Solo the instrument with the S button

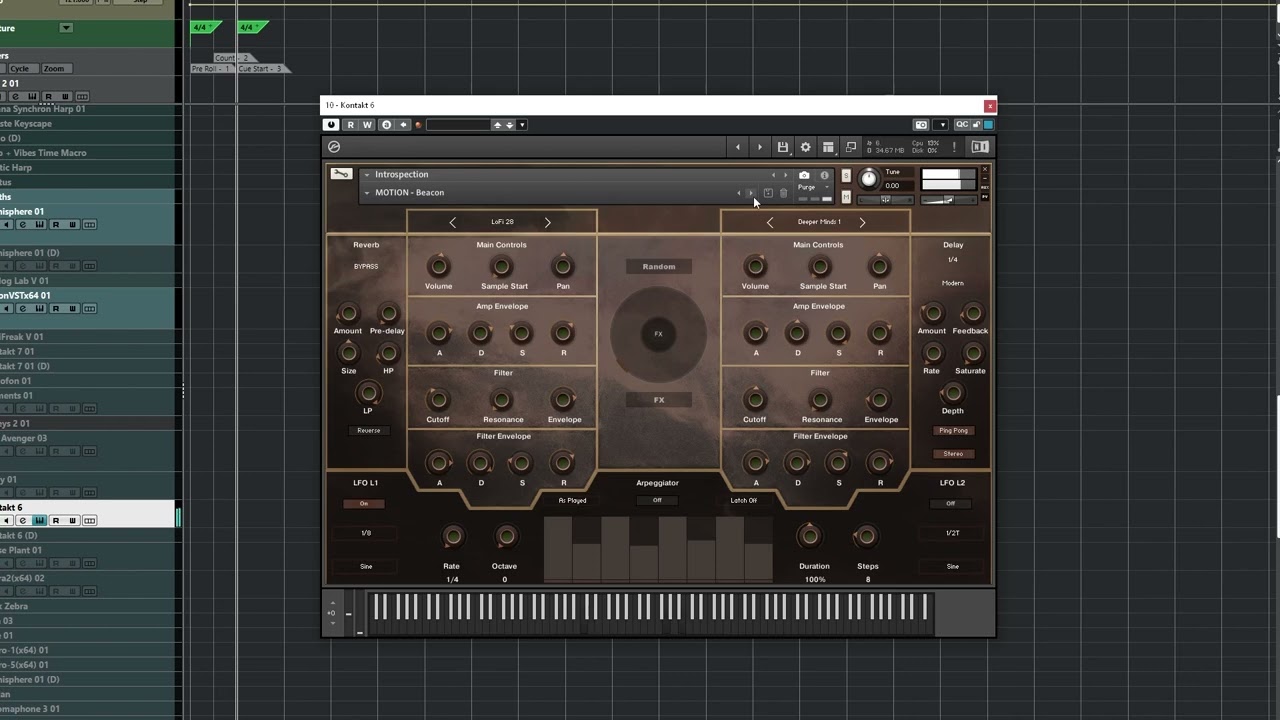pos(846,175)
